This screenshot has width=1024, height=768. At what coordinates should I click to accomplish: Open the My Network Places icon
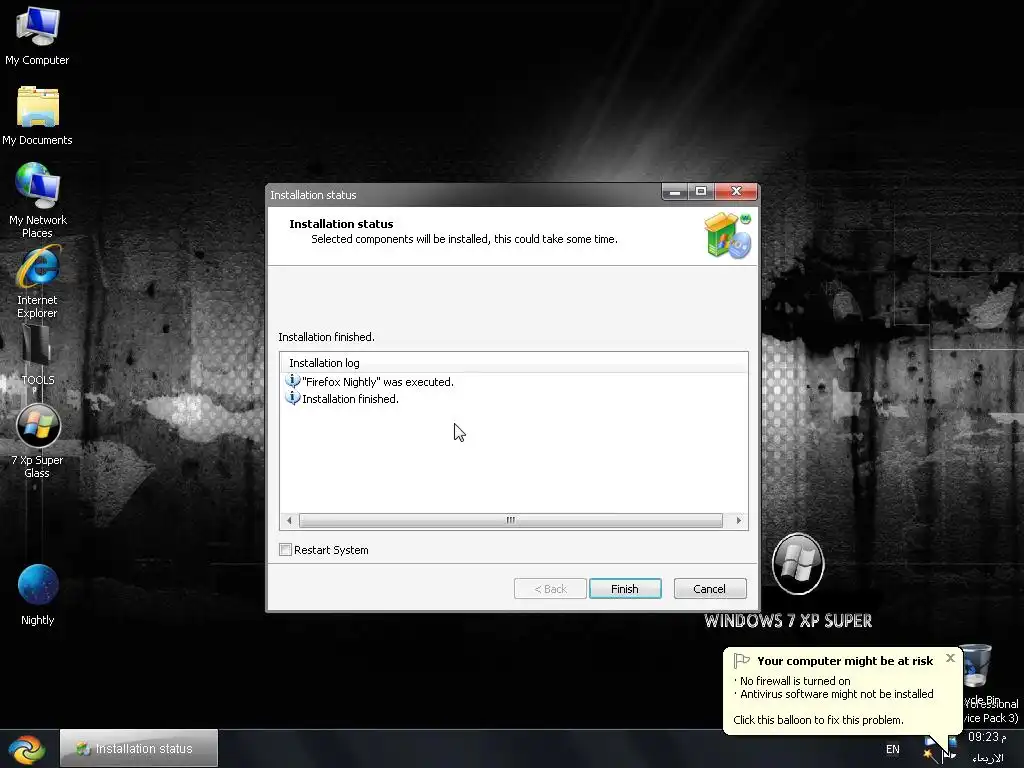38,186
